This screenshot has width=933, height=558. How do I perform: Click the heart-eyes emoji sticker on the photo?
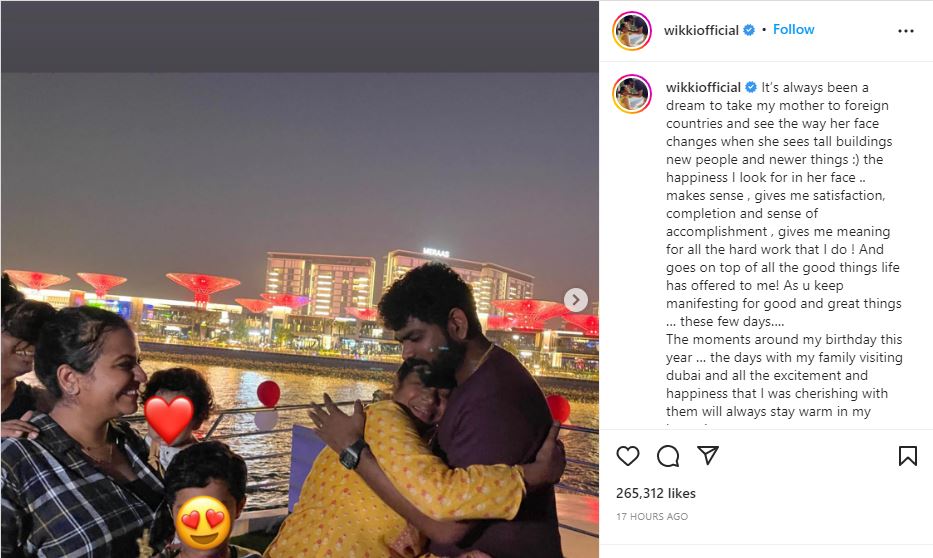[203, 523]
